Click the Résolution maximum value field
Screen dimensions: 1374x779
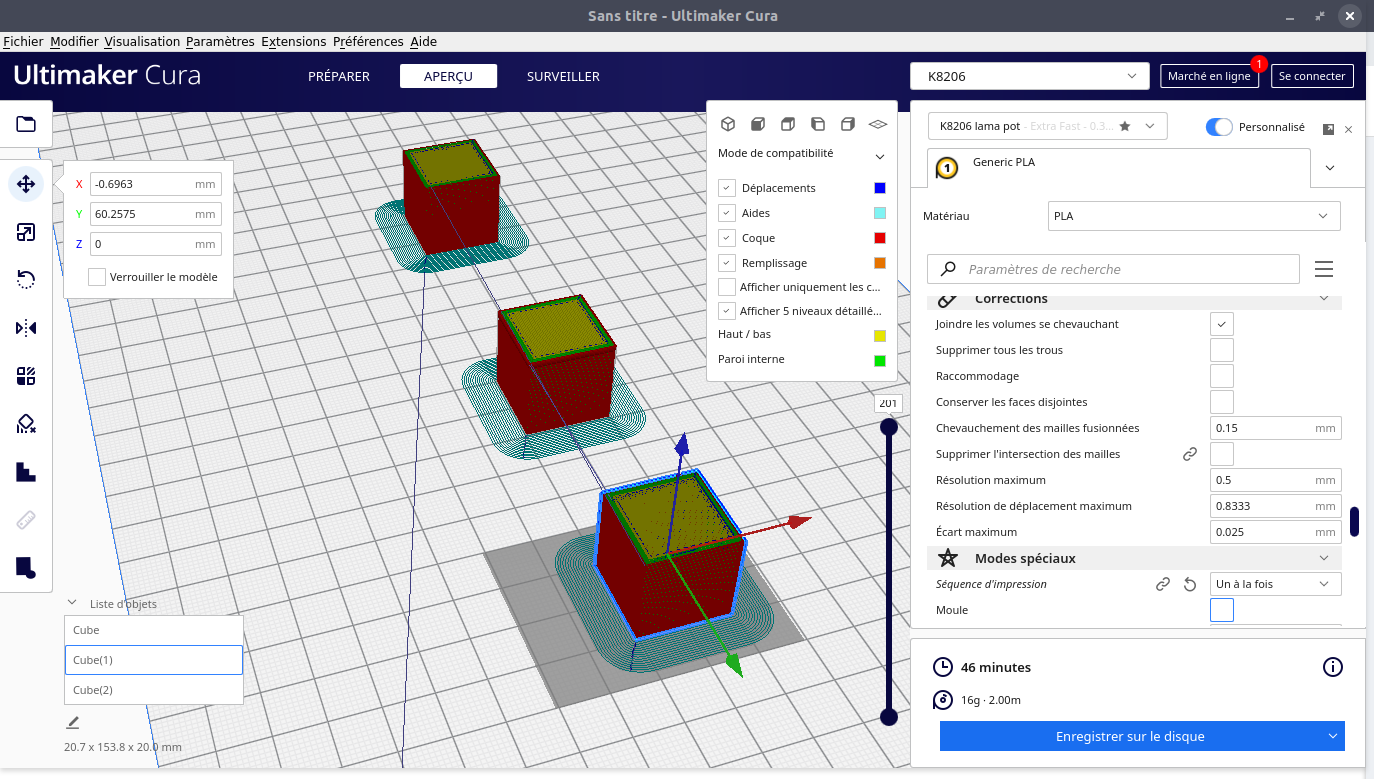pos(1275,480)
